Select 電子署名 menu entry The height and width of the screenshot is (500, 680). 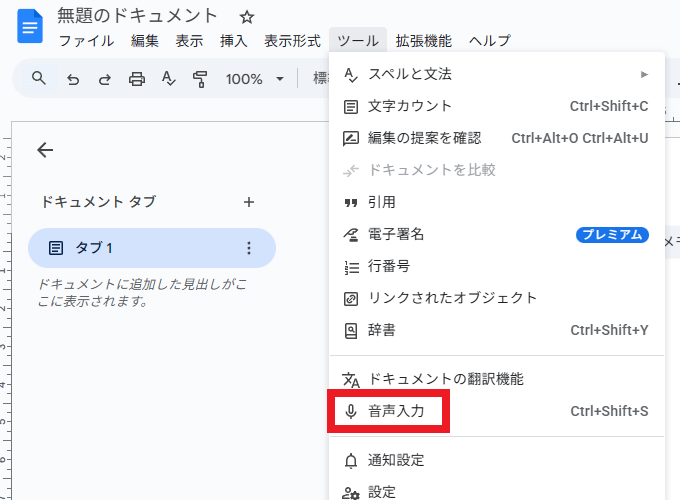[x=497, y=234]
